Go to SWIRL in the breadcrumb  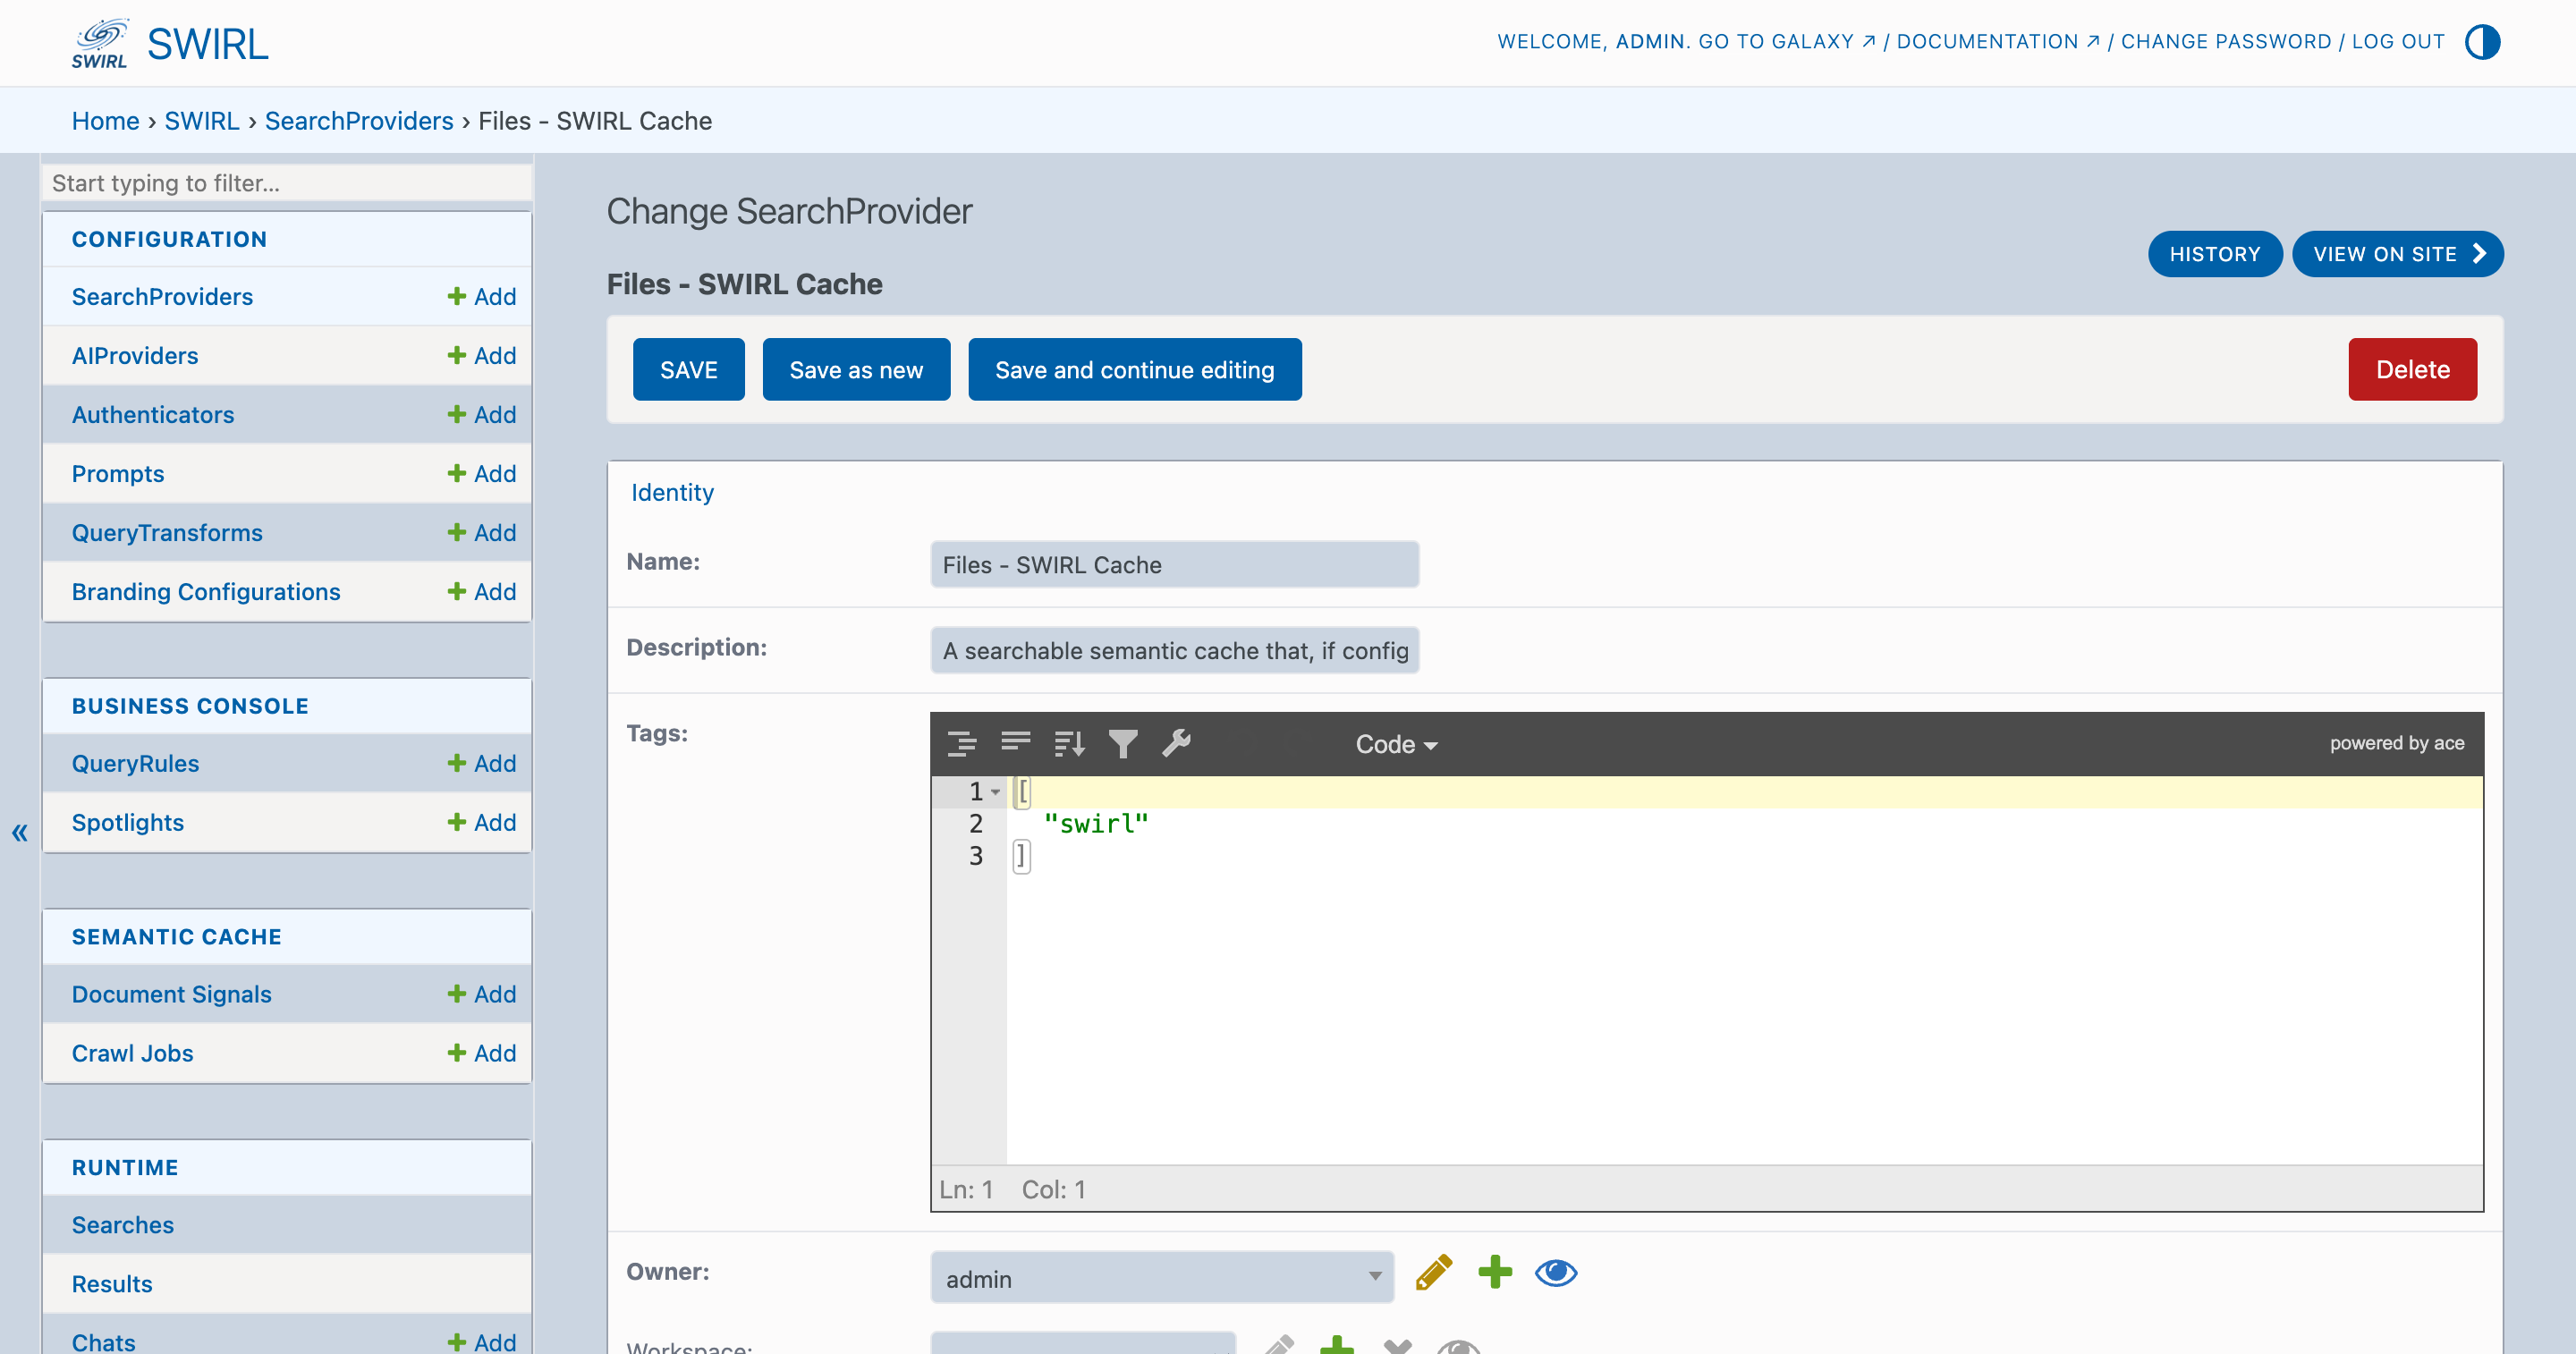(x=202, y=121)
